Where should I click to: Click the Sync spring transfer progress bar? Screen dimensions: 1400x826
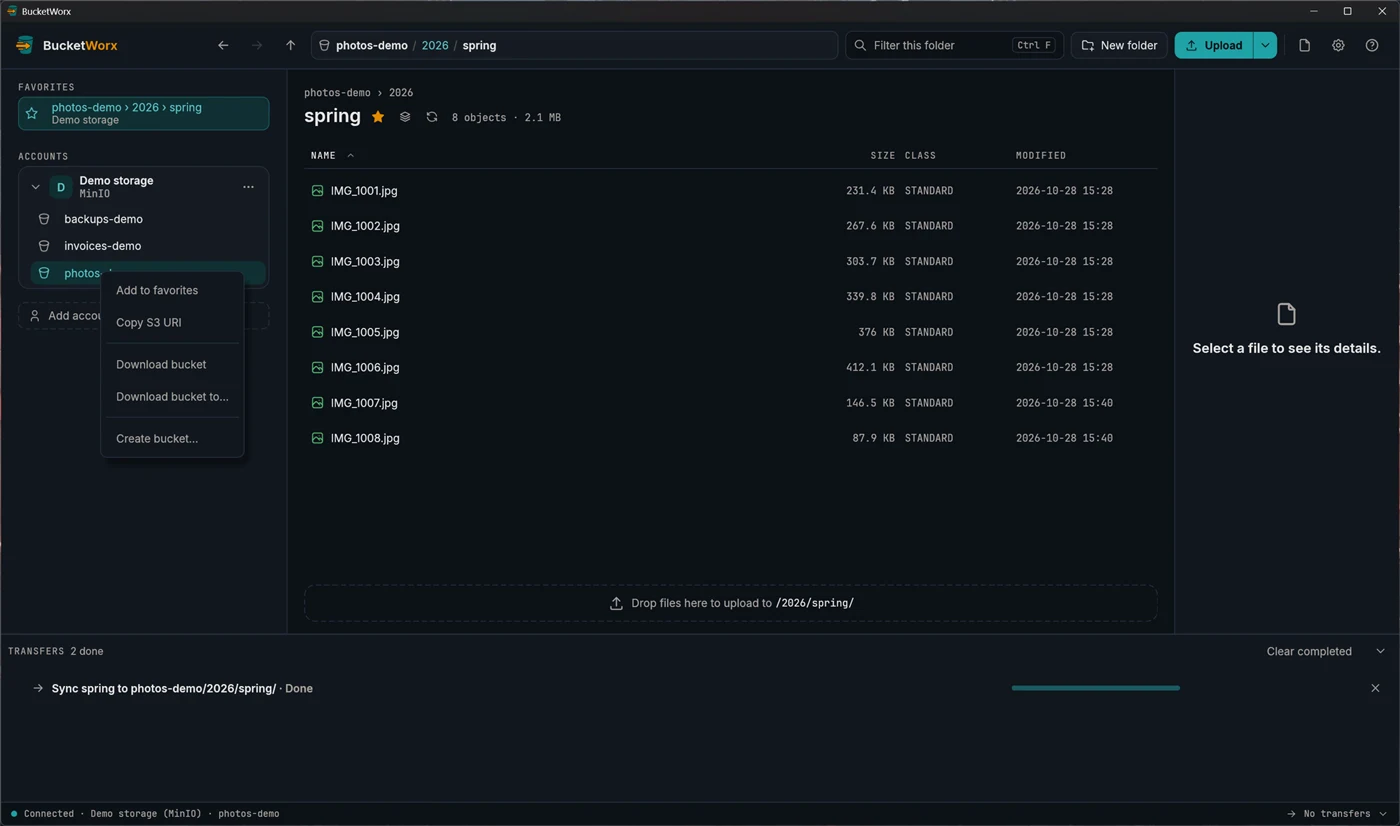pos(1095,688)
